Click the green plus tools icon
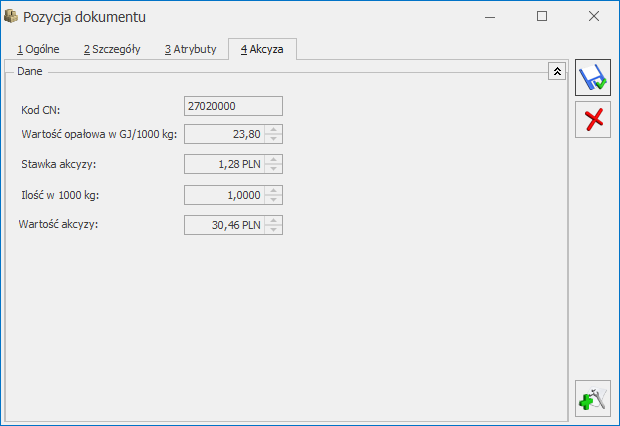Viewport: 620px width, 426px height. pyautogui.click(x=593, y=398)
